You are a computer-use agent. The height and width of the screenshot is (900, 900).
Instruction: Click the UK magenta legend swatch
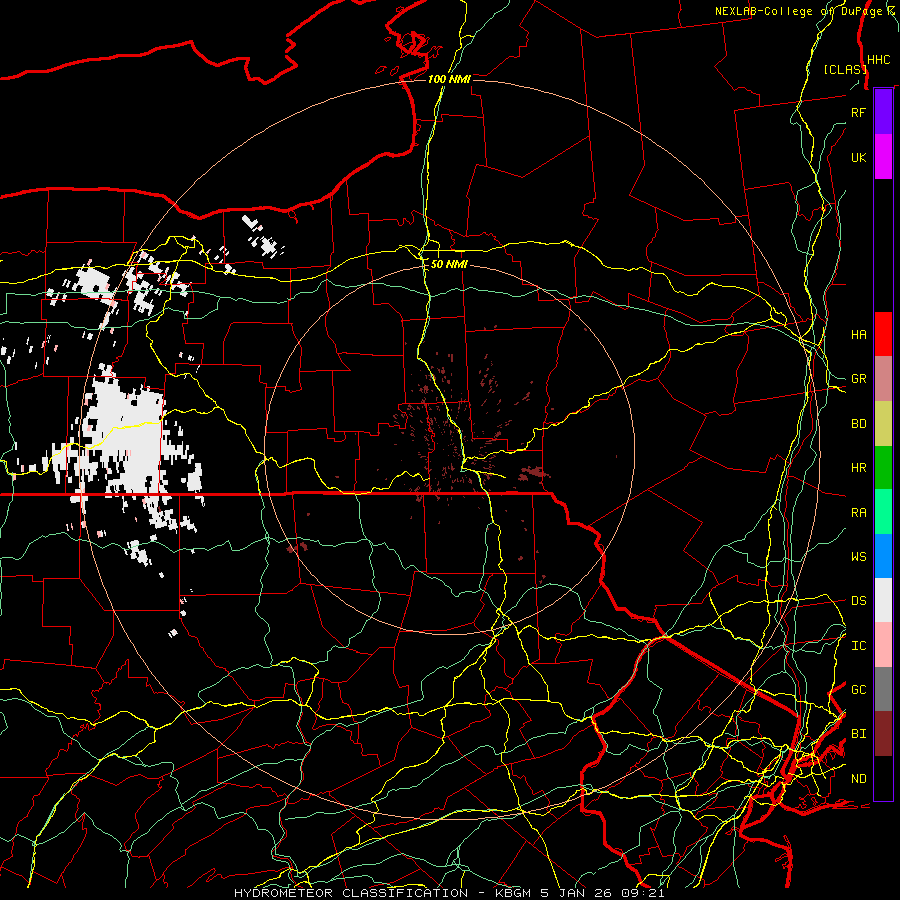(883, 157)
